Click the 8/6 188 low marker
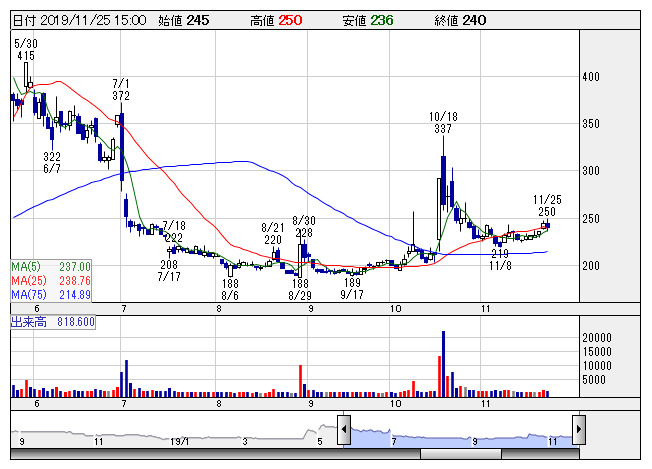Screen dimensions: 652x469 [x=231, y=289]
